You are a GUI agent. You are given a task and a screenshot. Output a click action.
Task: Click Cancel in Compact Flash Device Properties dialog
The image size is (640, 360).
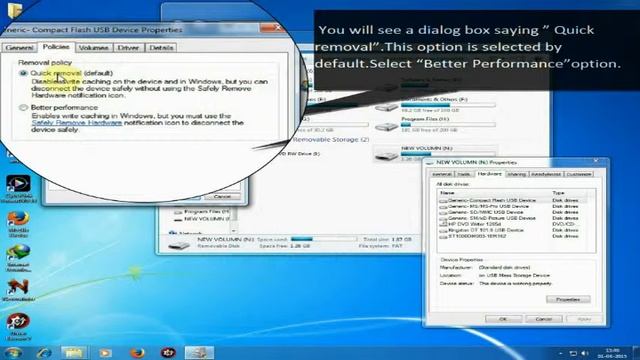[222, 197]
